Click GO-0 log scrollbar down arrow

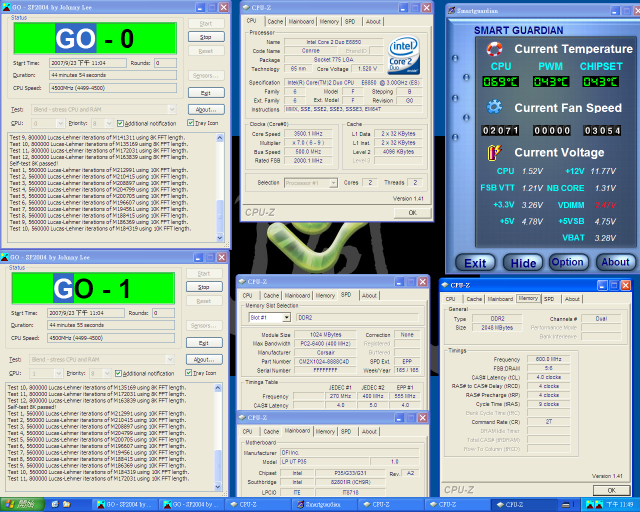click(x=220, y=237)
